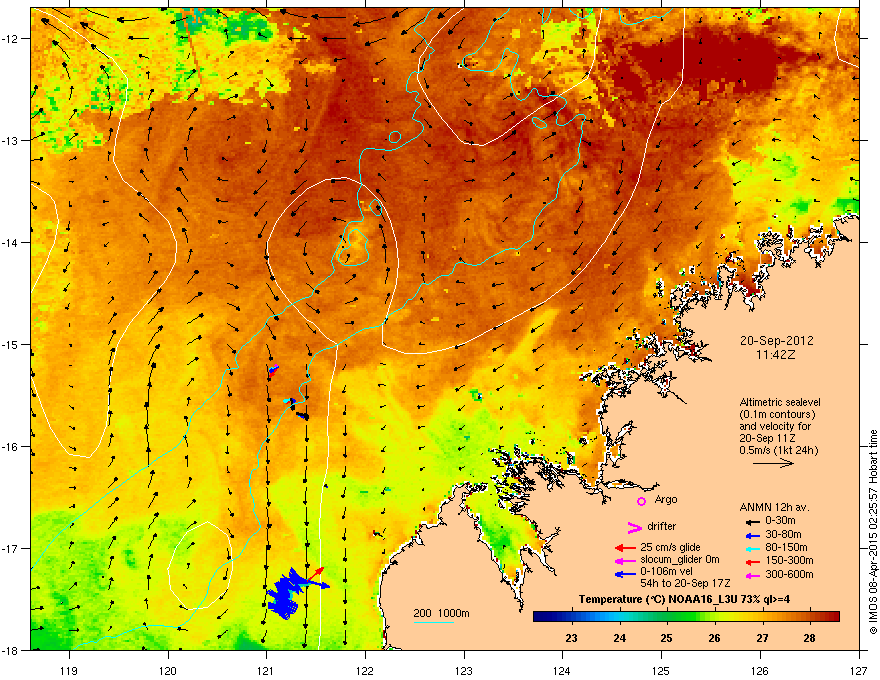Image resolution: width=880 pixels, height=680 pixels.
Task: Click latitude label -18 on left axis
Action: pos(11,650)
